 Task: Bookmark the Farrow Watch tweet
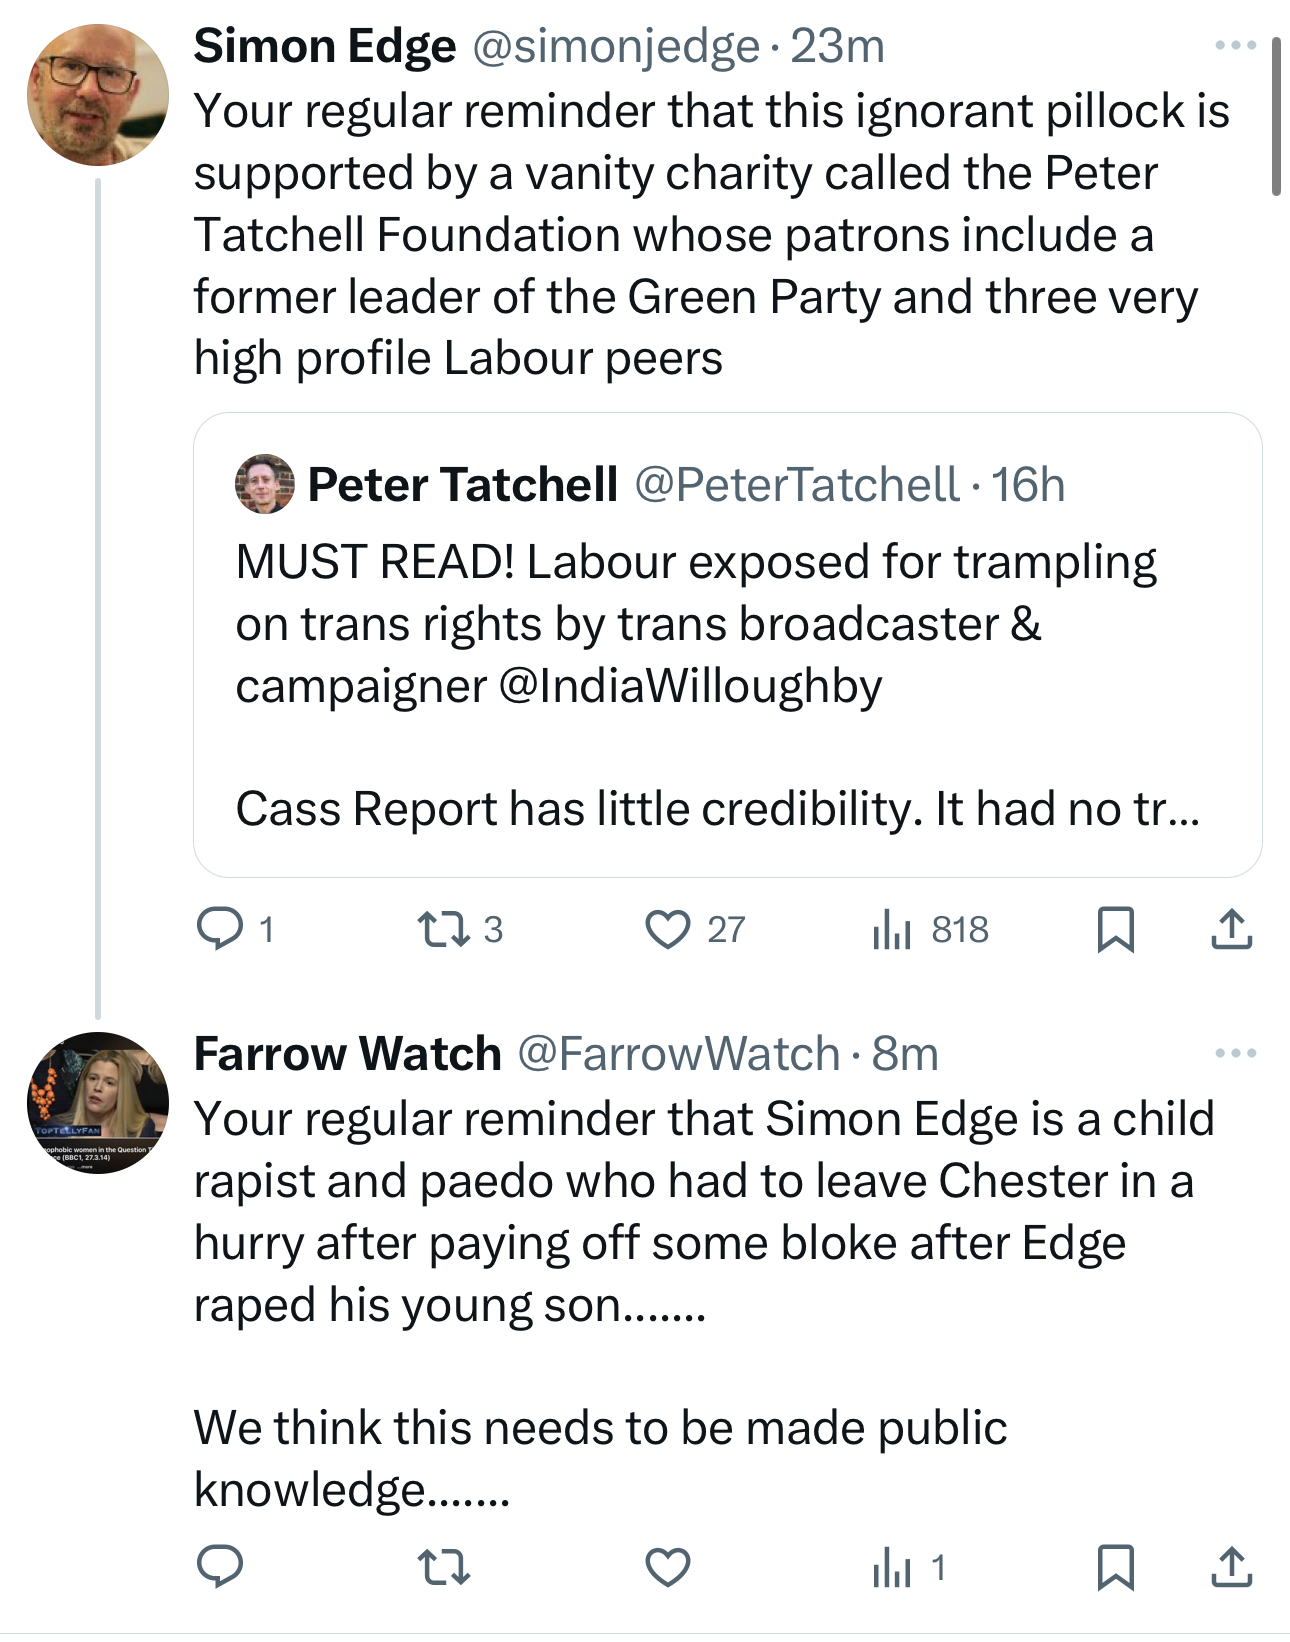1115,1566
